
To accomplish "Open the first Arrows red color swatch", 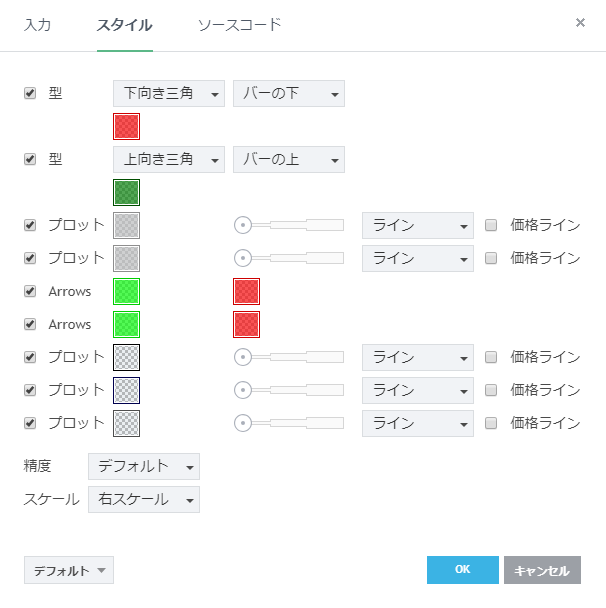I will click(246, 291).
